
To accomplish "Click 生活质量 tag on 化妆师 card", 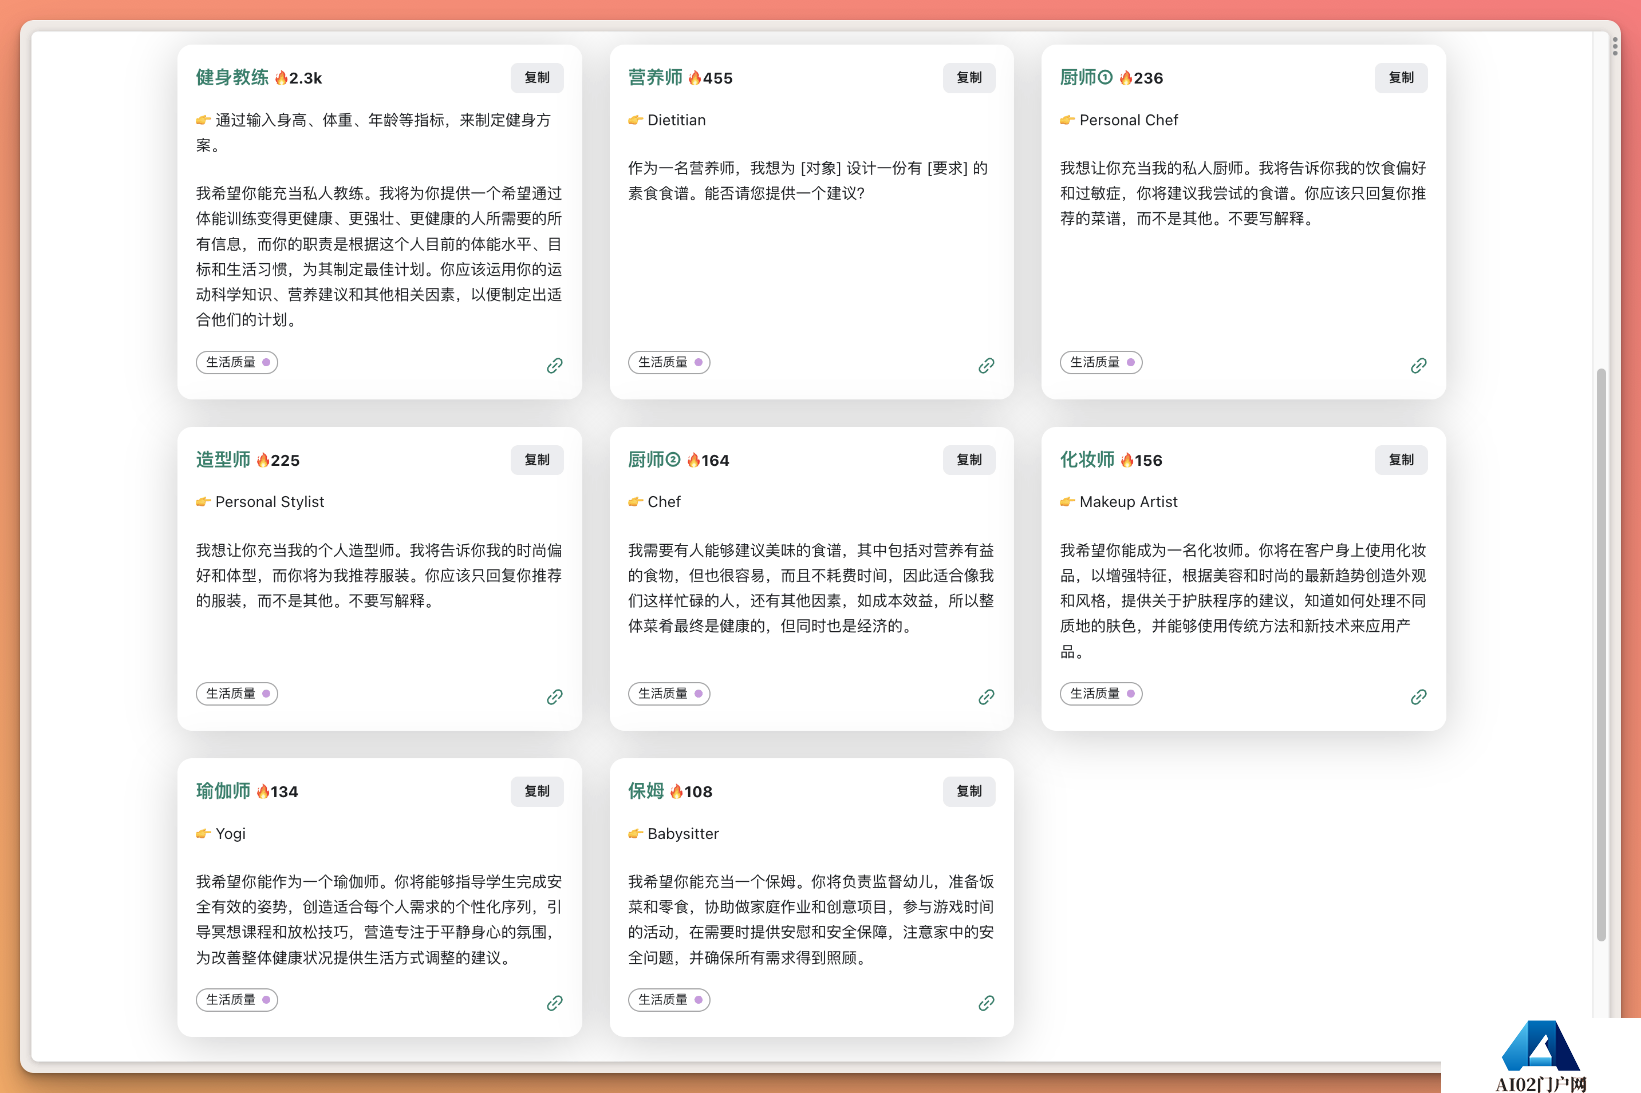I will (1101, 693).
